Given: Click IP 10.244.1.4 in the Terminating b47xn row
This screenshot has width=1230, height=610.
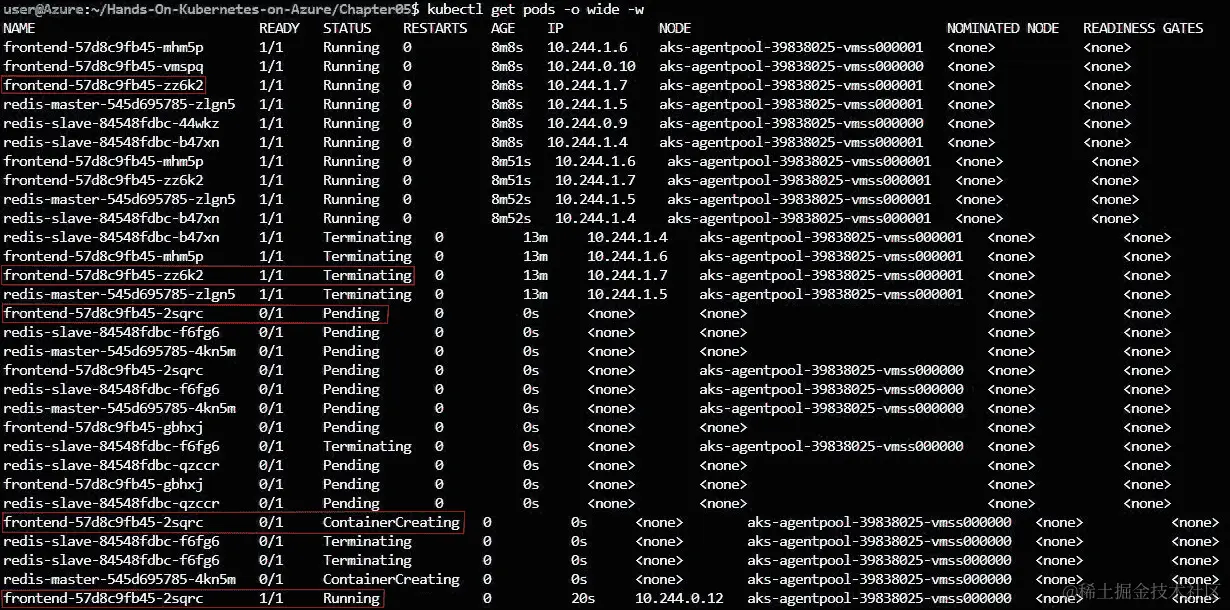Looking at the screenshot, I should [627, 237].
